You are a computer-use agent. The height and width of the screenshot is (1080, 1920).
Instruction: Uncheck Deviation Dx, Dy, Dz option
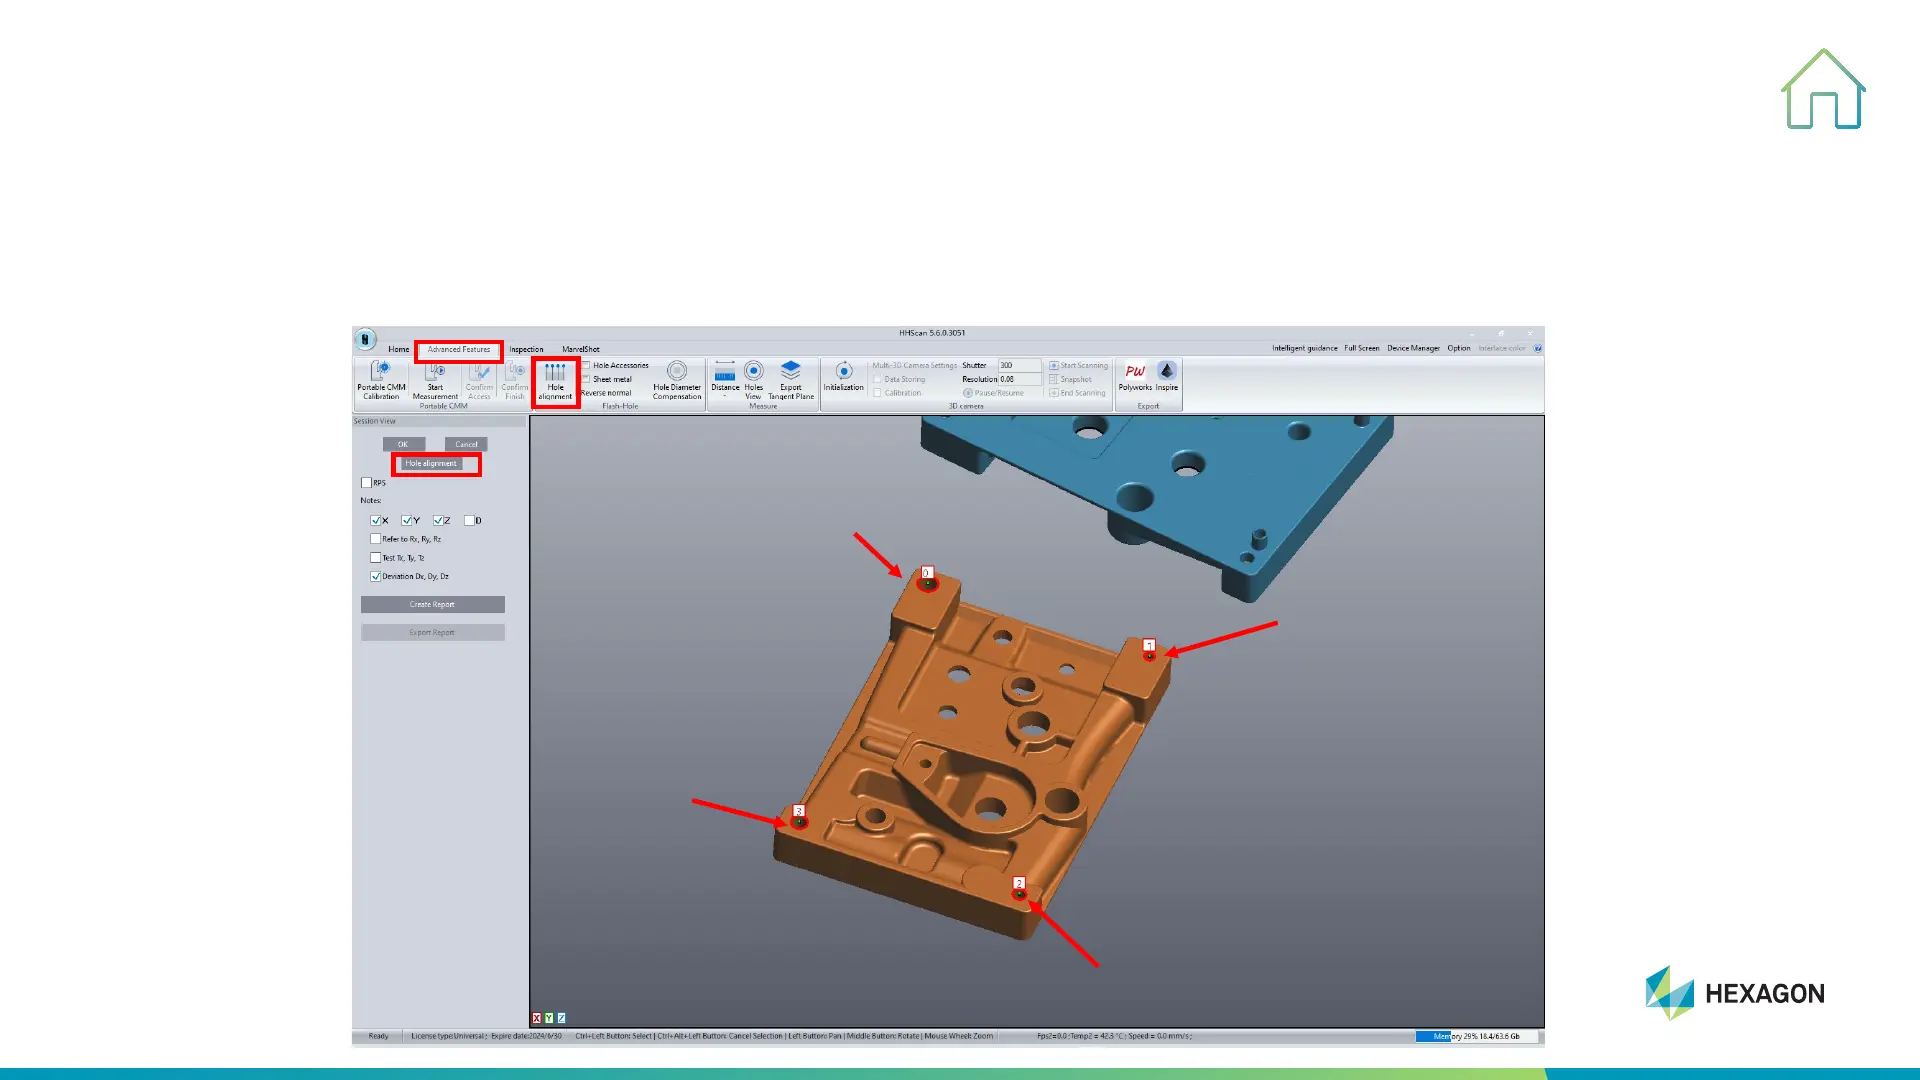[376, 576]
